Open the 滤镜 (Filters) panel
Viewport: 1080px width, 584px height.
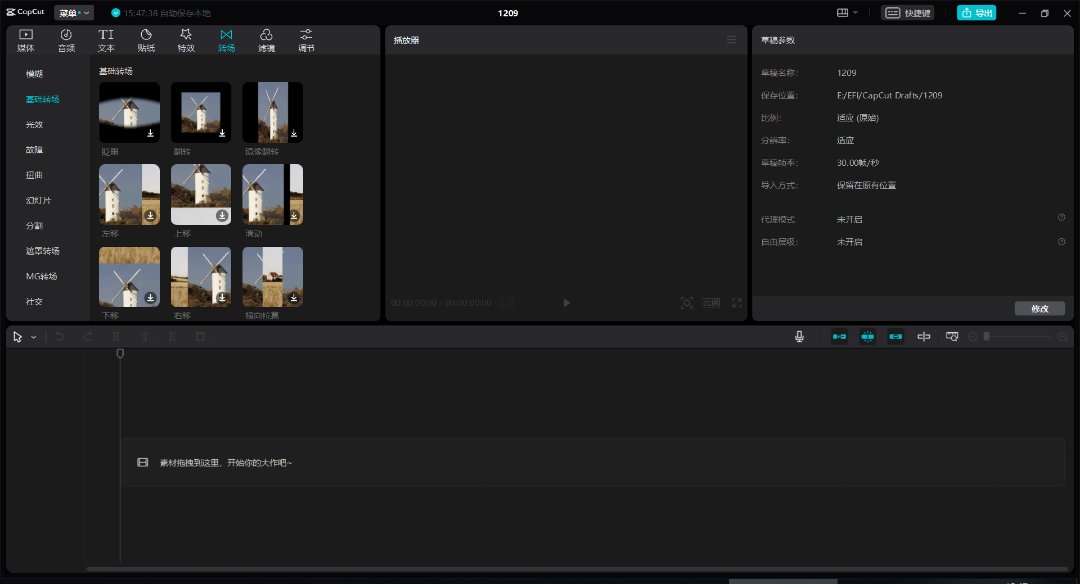(x=266, y=40)
